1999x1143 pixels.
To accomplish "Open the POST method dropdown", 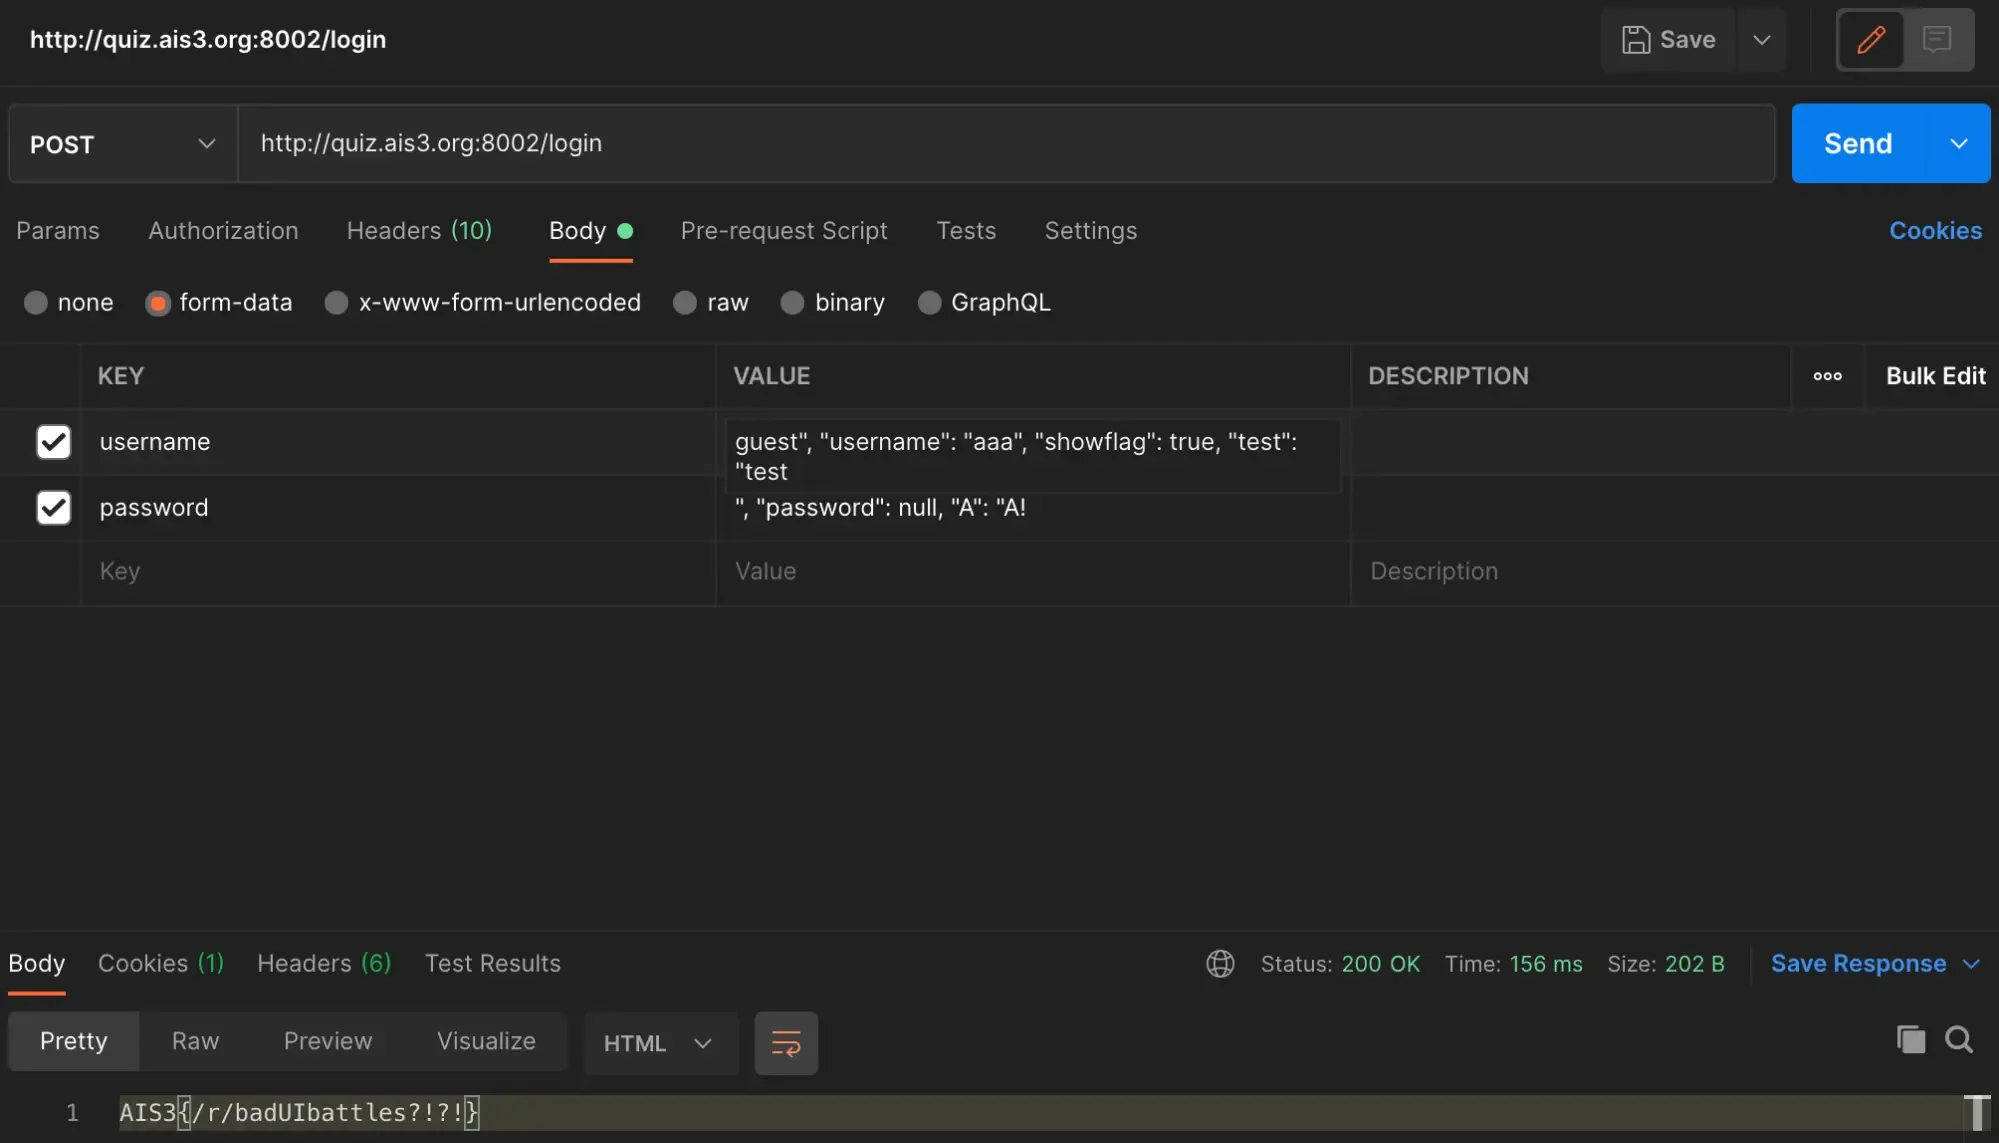I will [123, 144].
